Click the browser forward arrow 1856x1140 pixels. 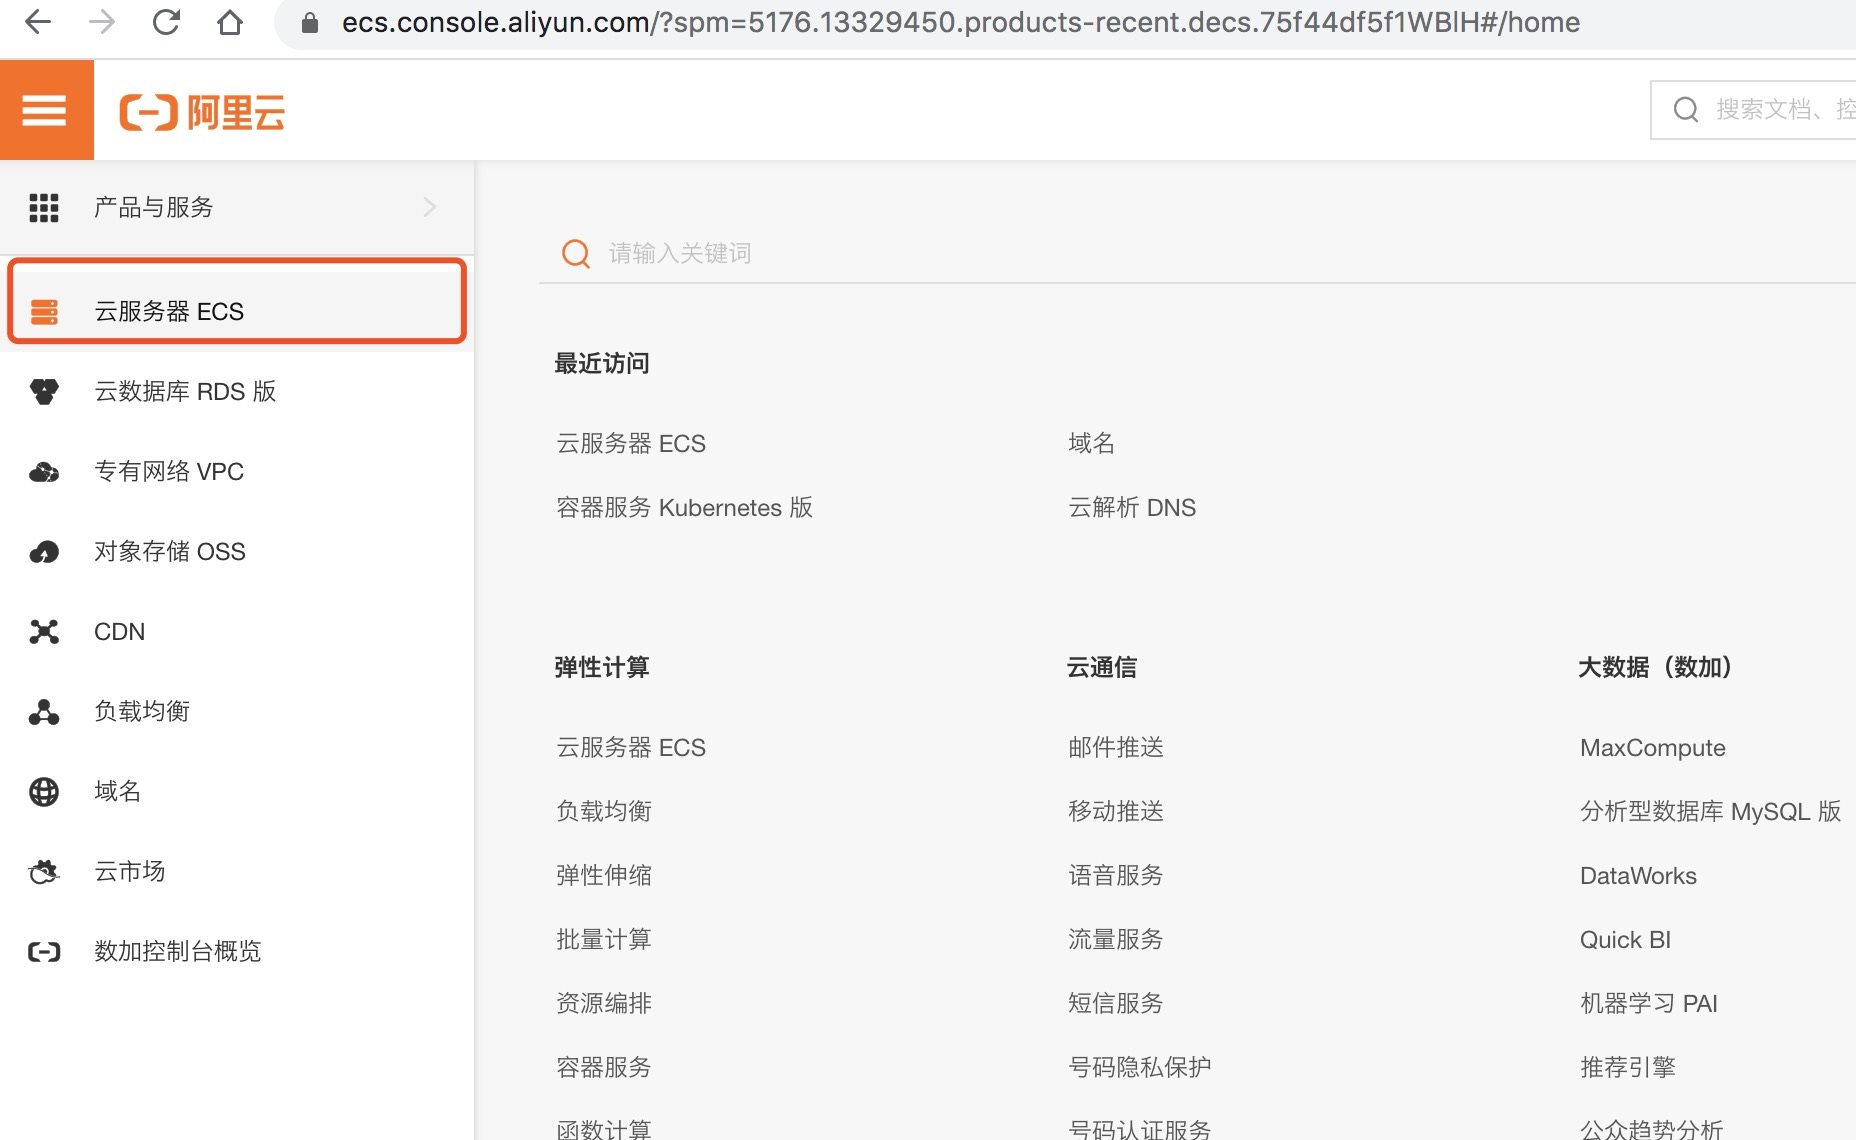pyautogui.click(x=102, y=22)
